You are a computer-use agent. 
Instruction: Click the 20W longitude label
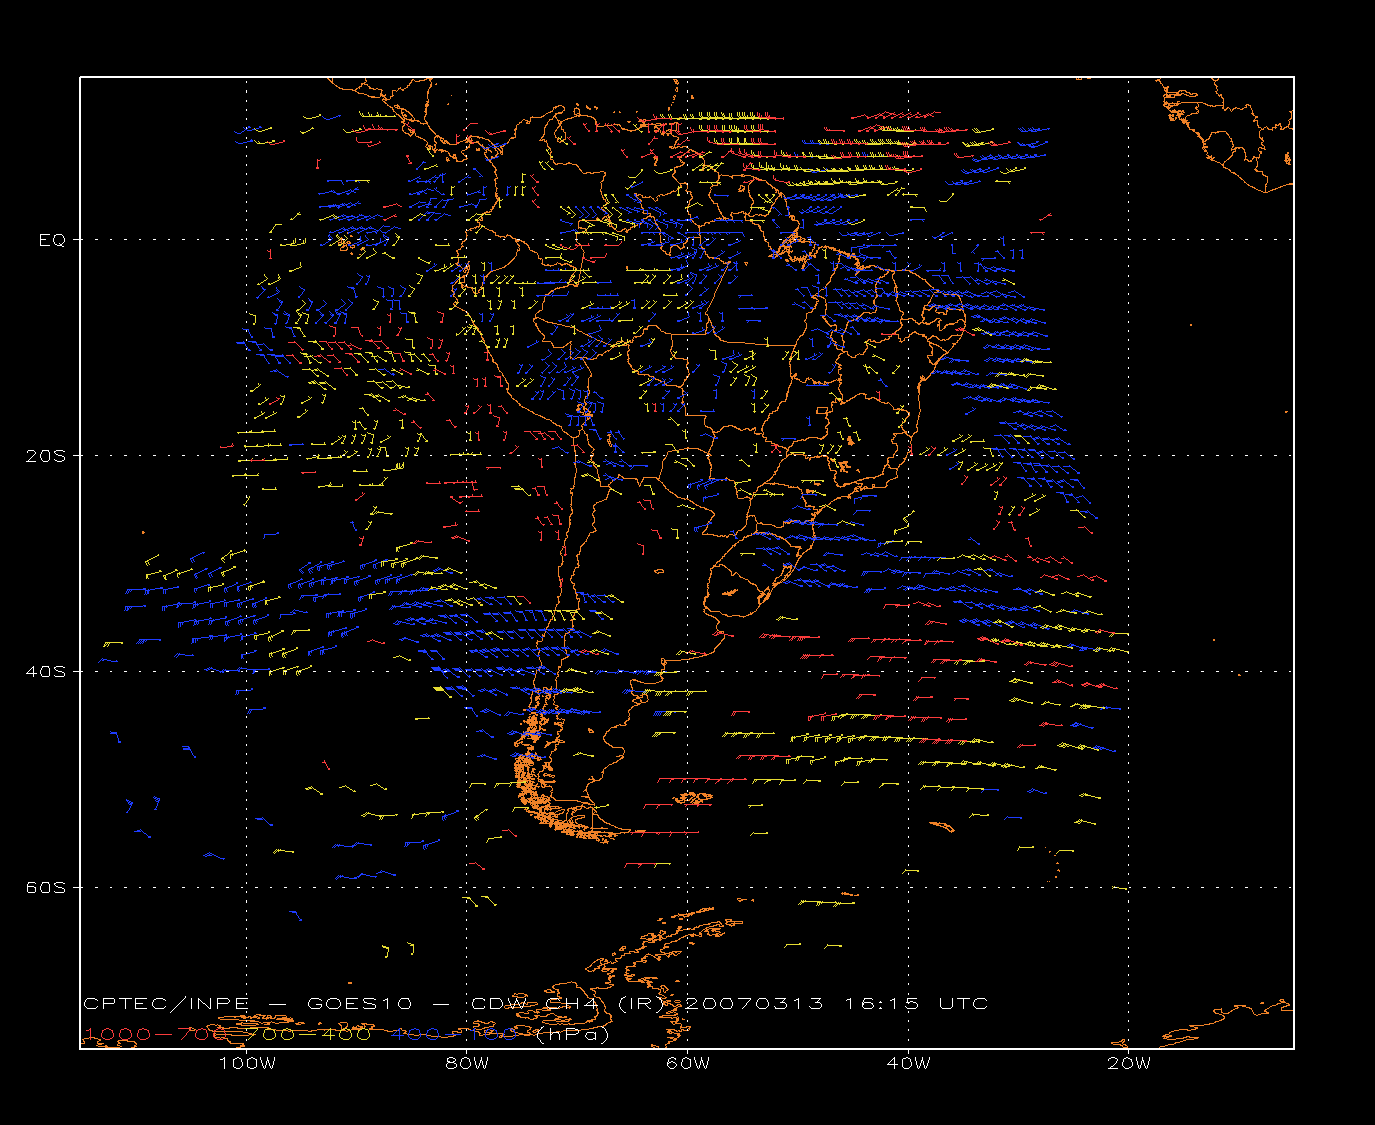[x=1129, y=1063]
